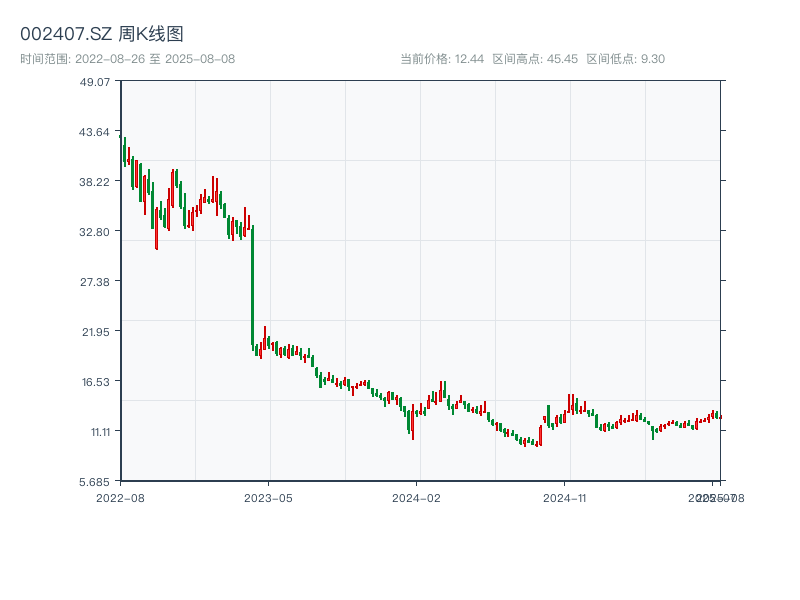
Task: Select the 43.64 y-axis tick label
Action: (x=95, y=131)
